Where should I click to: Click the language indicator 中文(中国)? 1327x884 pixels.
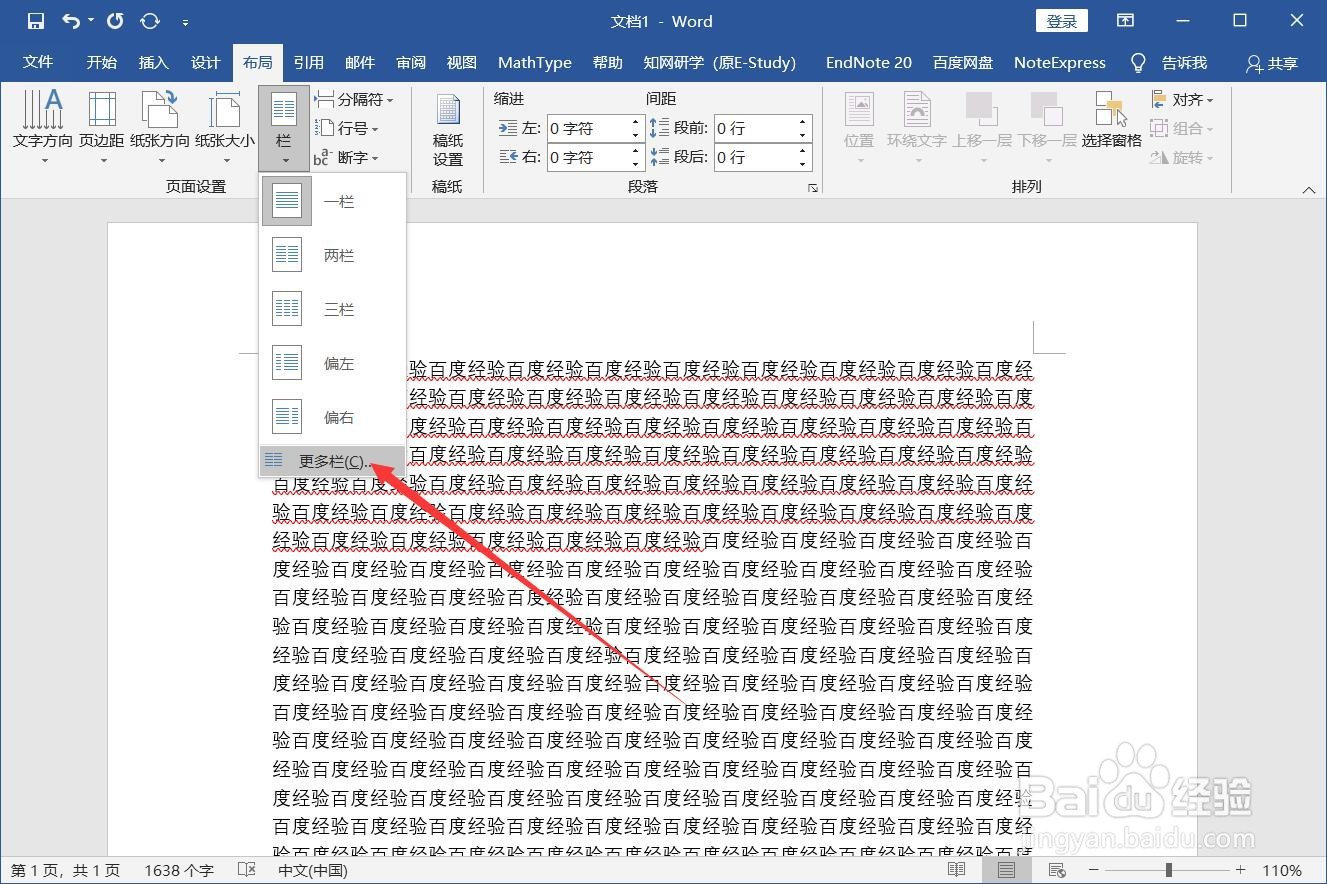[x=313, y=870]
